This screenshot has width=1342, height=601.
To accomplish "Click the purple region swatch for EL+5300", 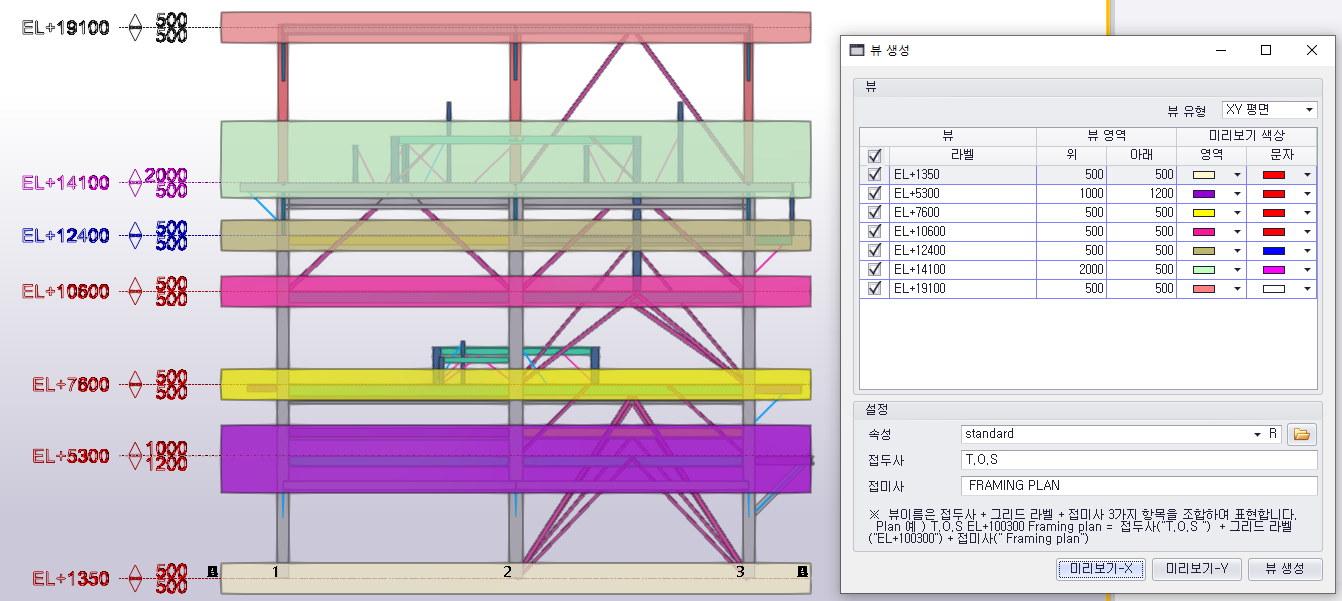I will point(1206,194).
